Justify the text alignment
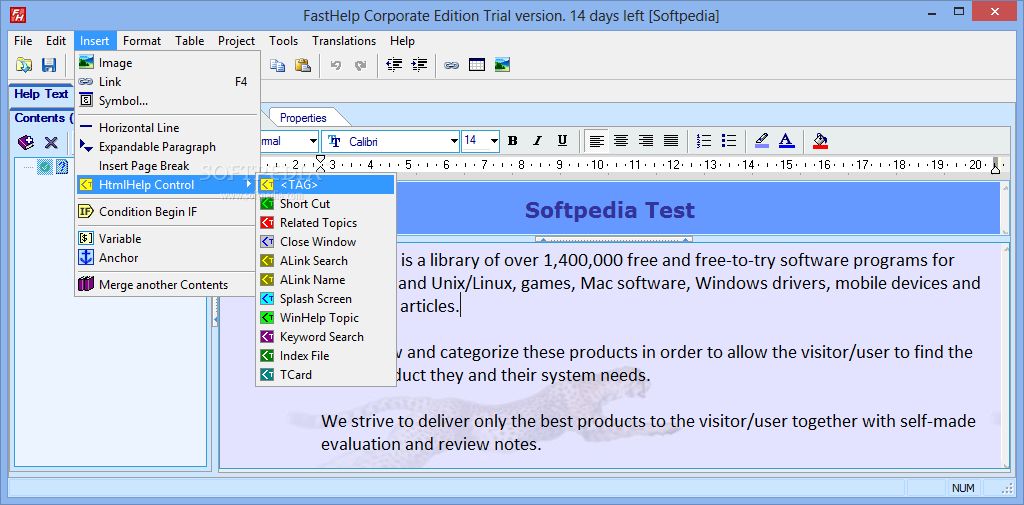Screen dimensions: 1024x505 click(671, 140)
